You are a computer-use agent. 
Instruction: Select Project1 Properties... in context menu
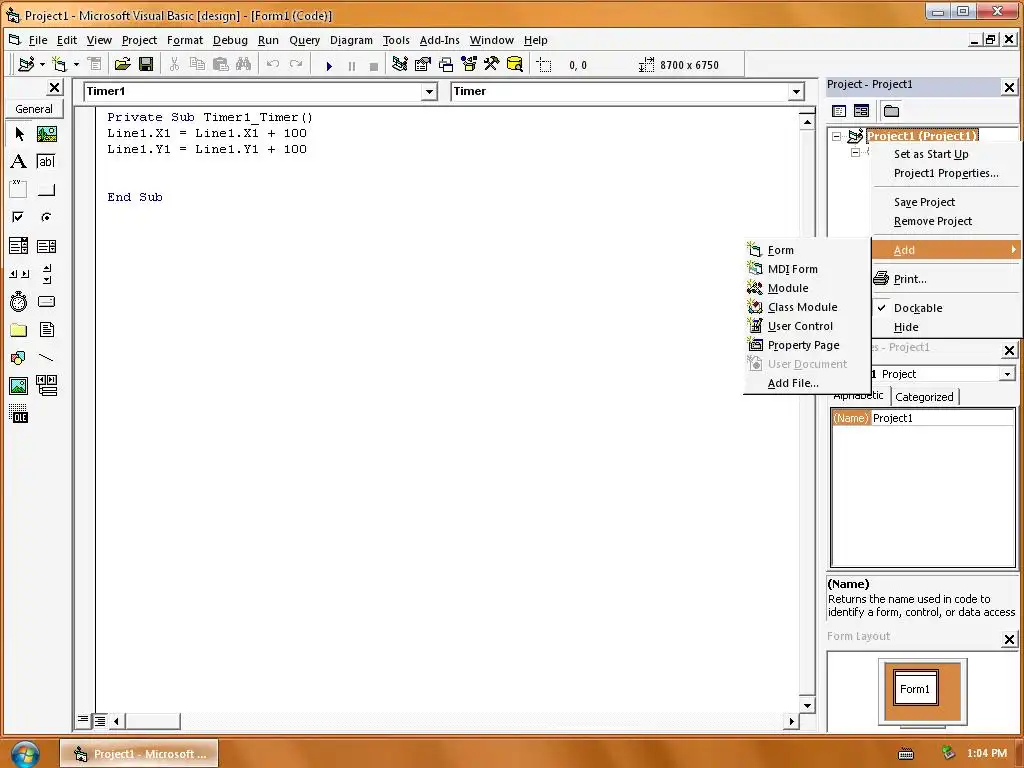946,173
